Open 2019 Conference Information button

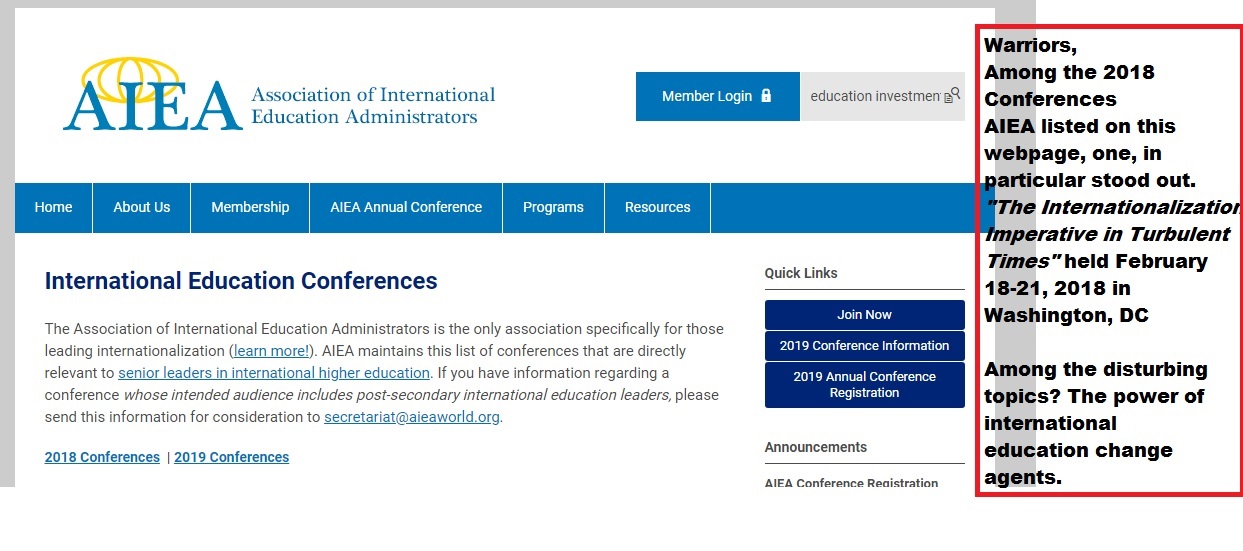[x=864, y=345]
